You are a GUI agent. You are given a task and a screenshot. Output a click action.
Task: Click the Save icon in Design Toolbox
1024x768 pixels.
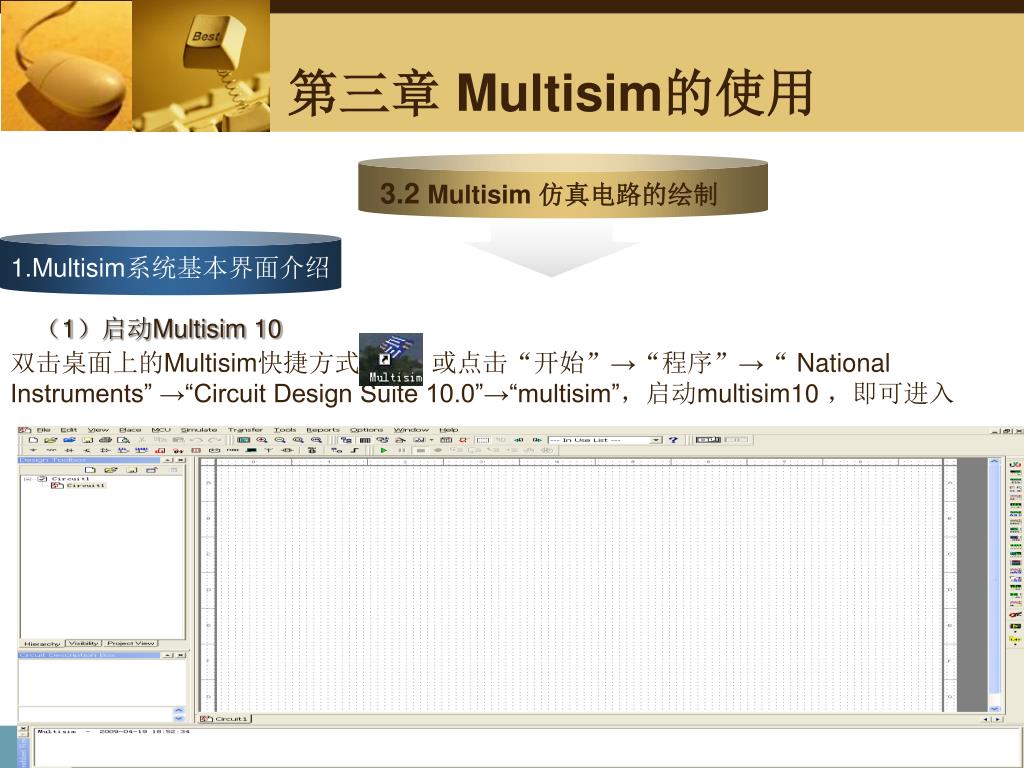click(132, 470)
